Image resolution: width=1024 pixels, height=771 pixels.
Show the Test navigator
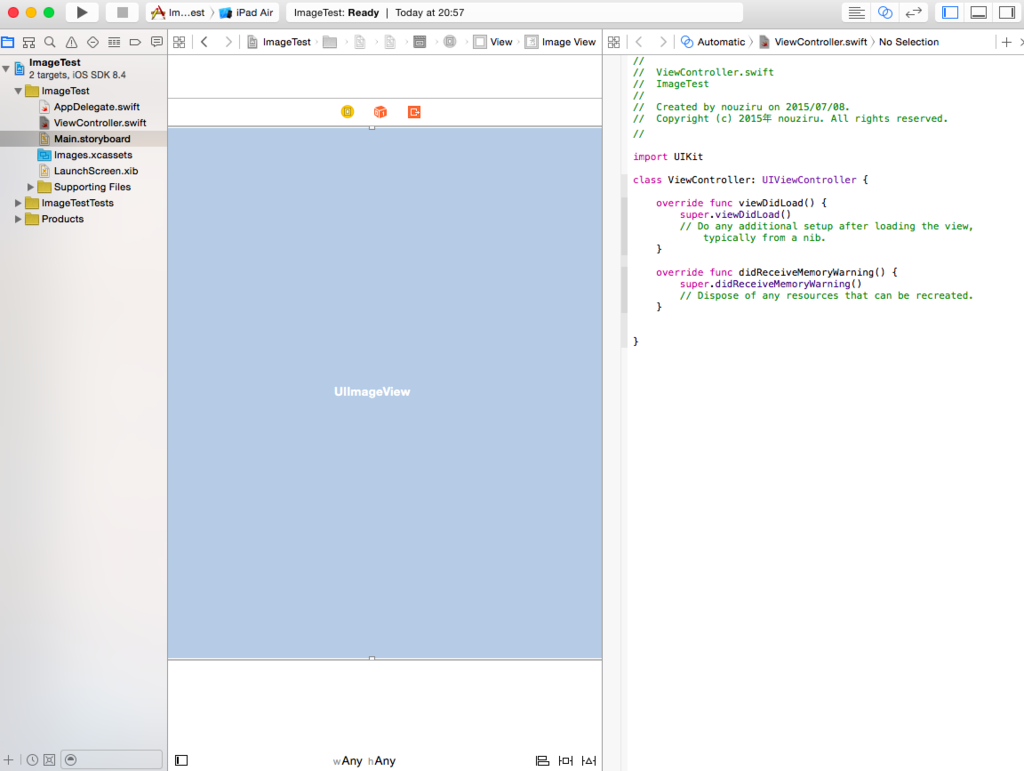point(93,42)
